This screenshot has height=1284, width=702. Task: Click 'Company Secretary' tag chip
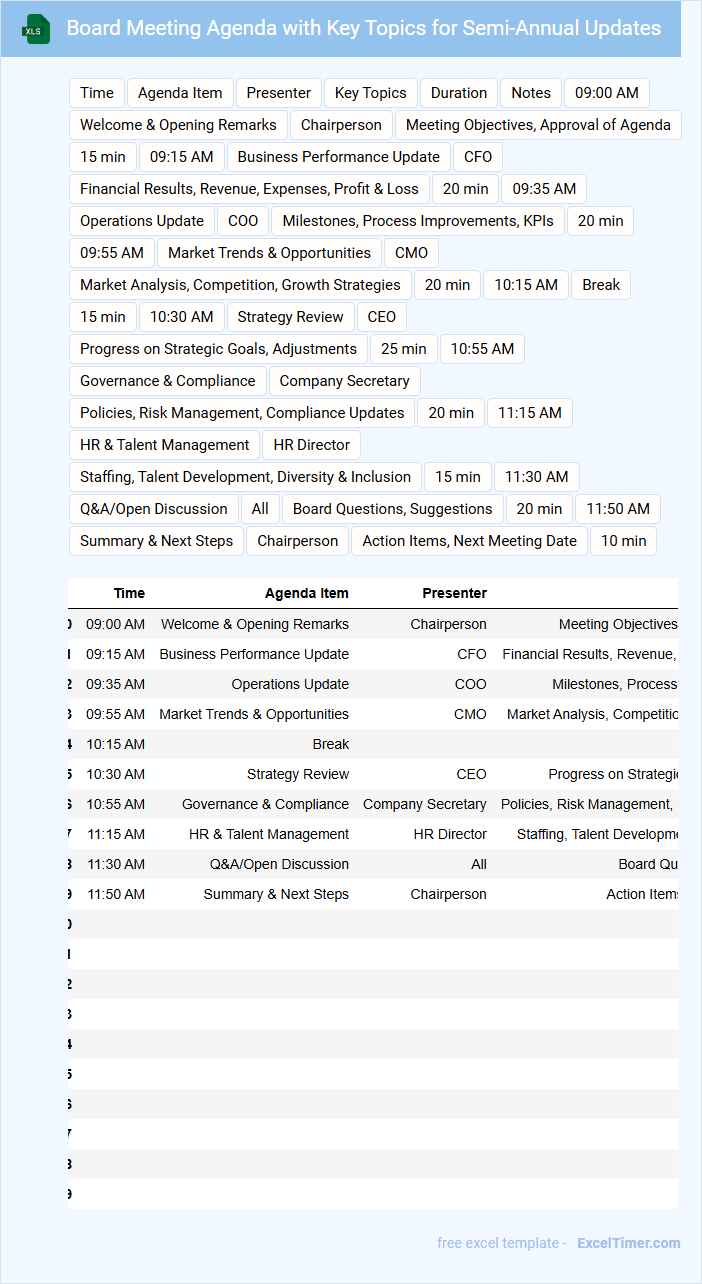(345, 381)
